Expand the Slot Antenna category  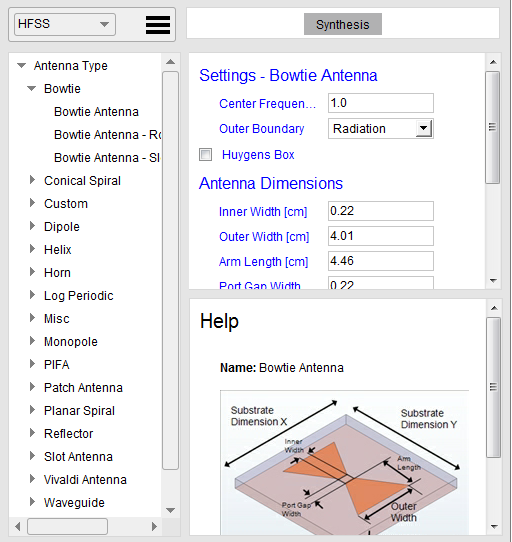tap(32, 456)
